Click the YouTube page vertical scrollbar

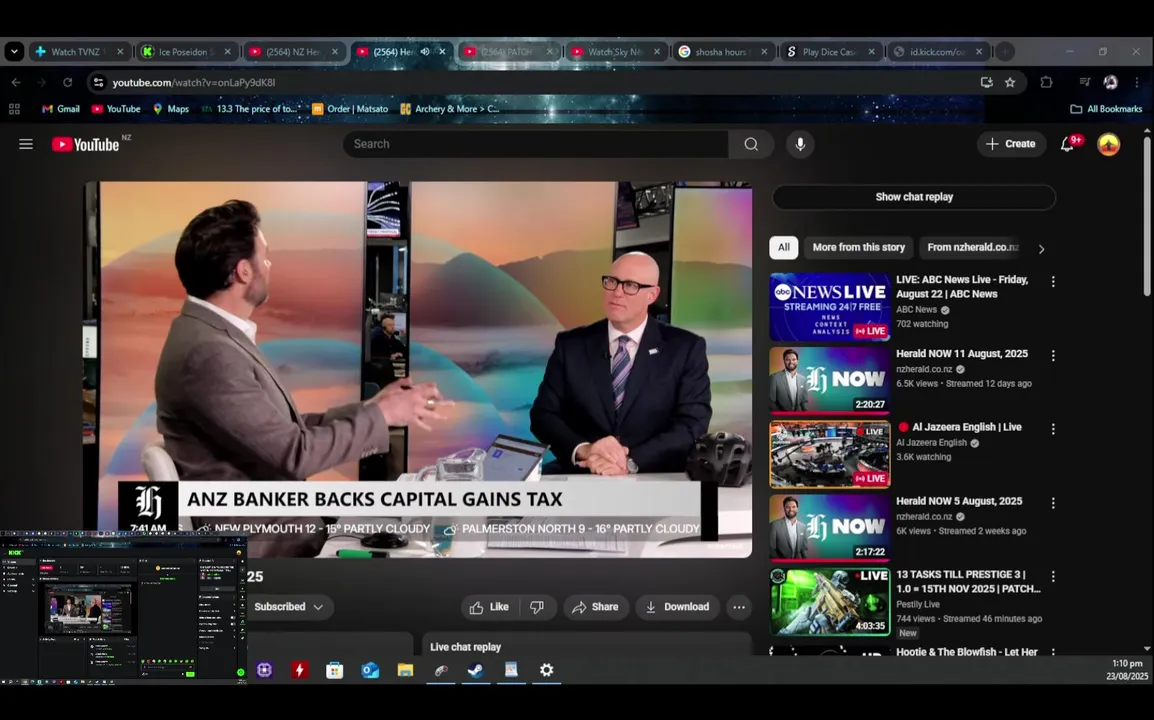point(1147,217)
